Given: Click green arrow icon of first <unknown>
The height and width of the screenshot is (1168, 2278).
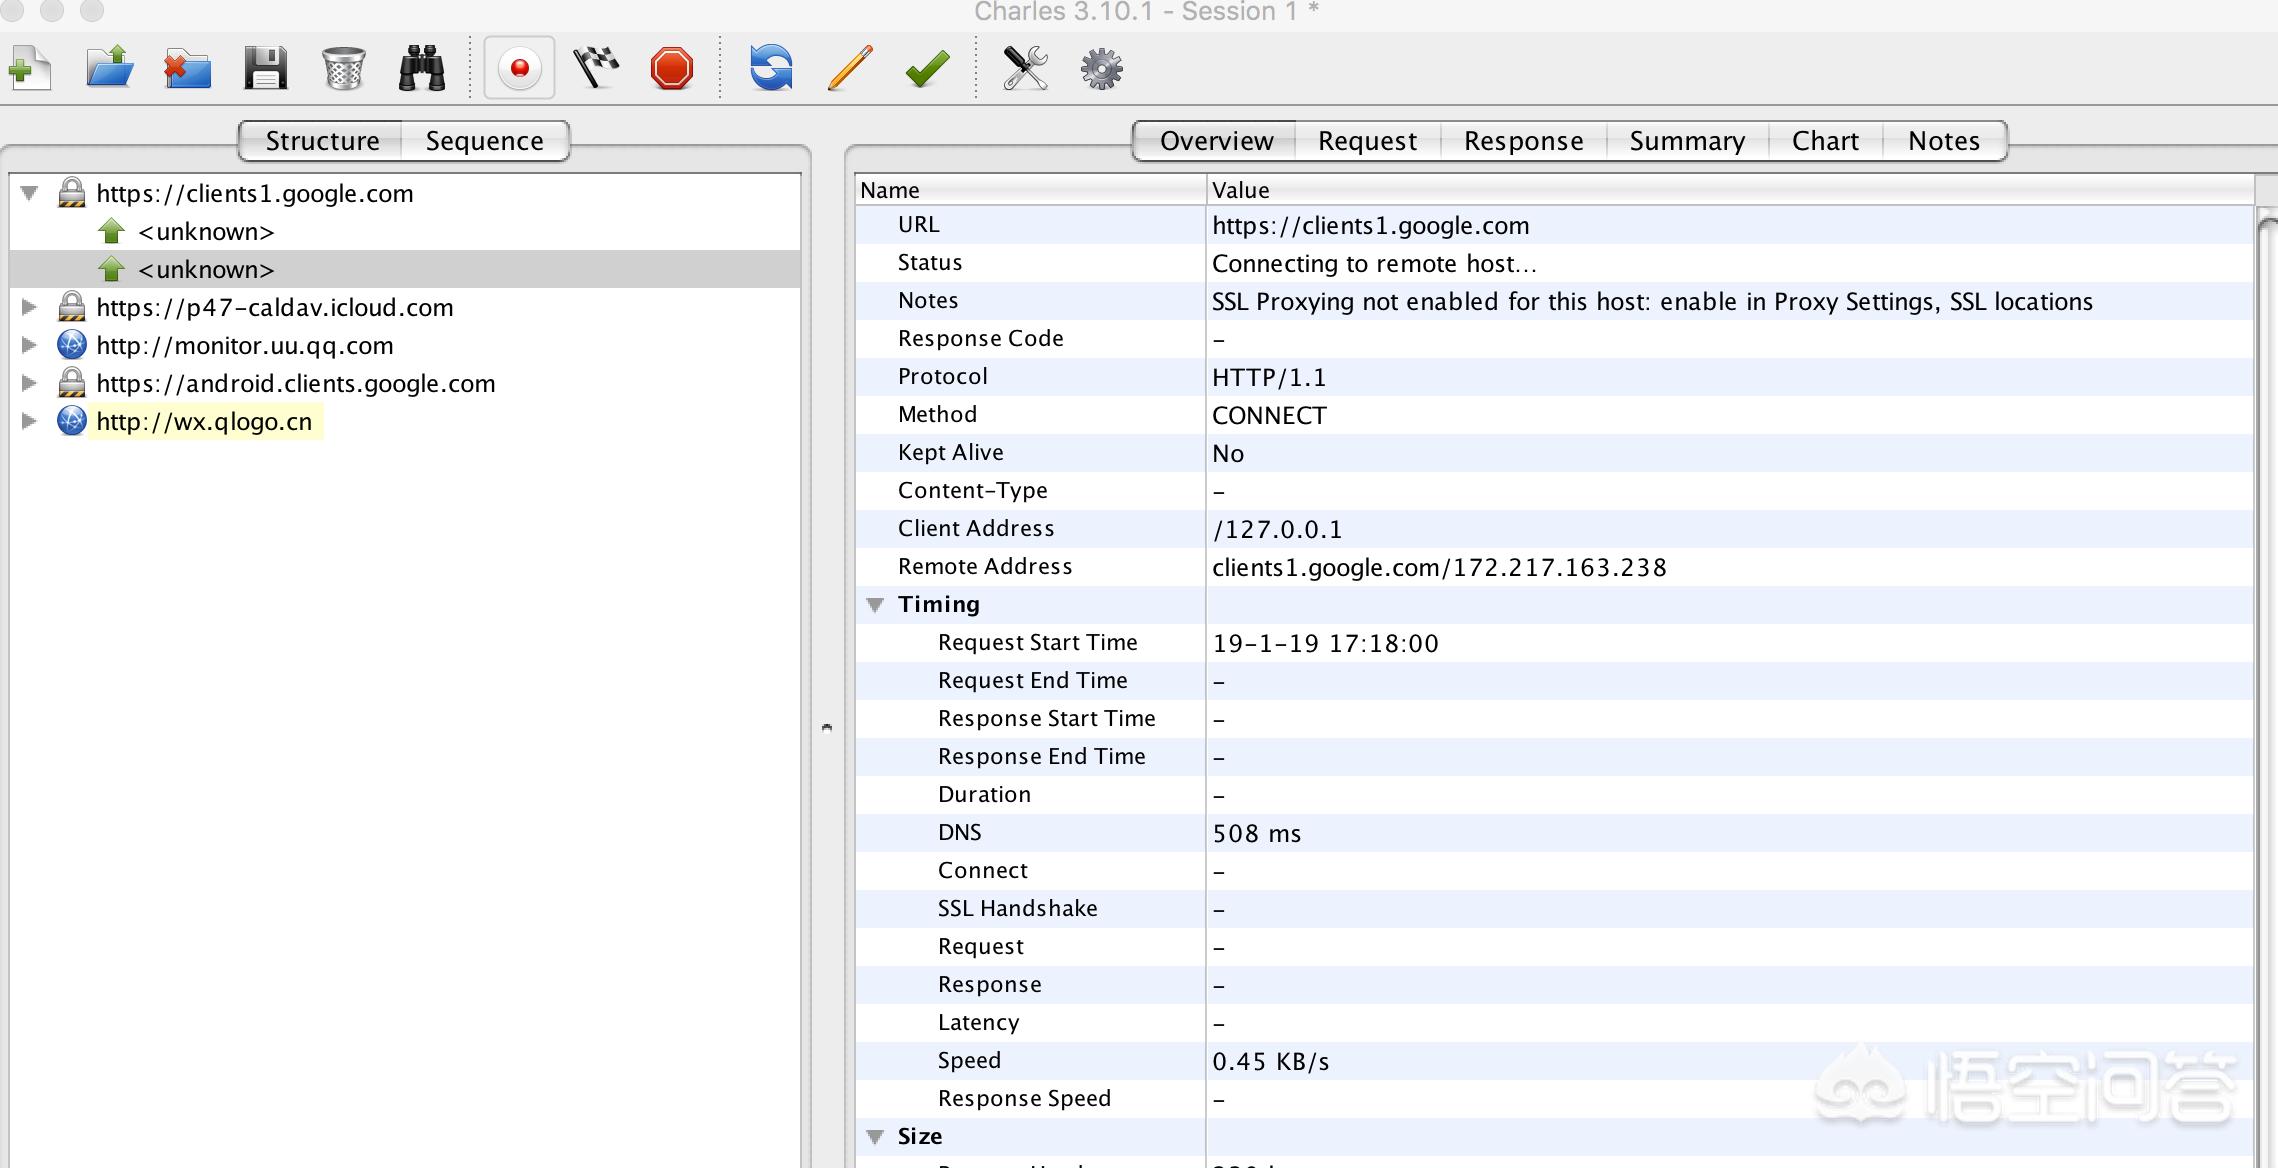Looking at the screenshot, I should tap(111, 231).
